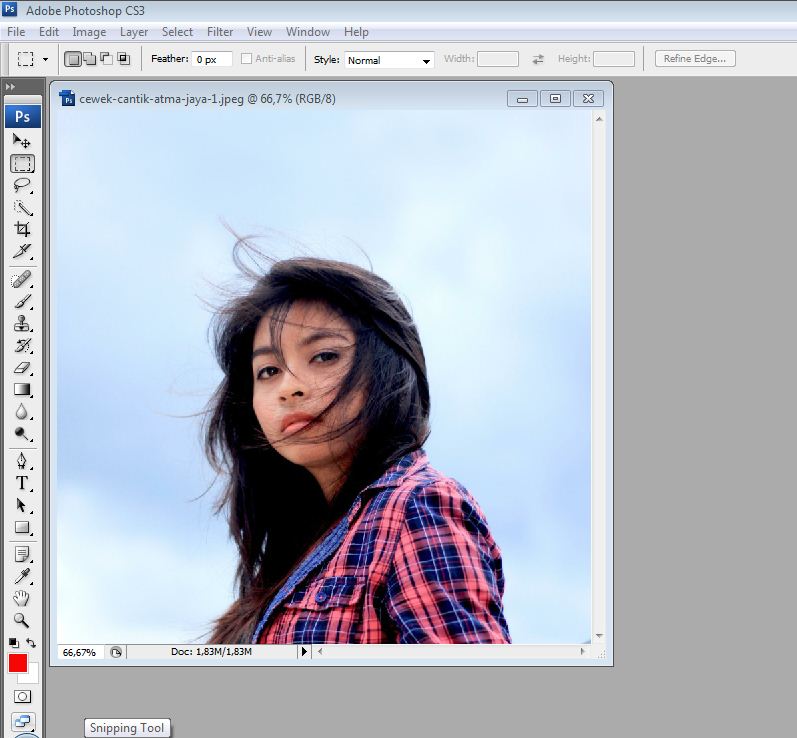797x738 pixels.
Task: Pick the white background color swatch
Action: (x=32, y=675)
